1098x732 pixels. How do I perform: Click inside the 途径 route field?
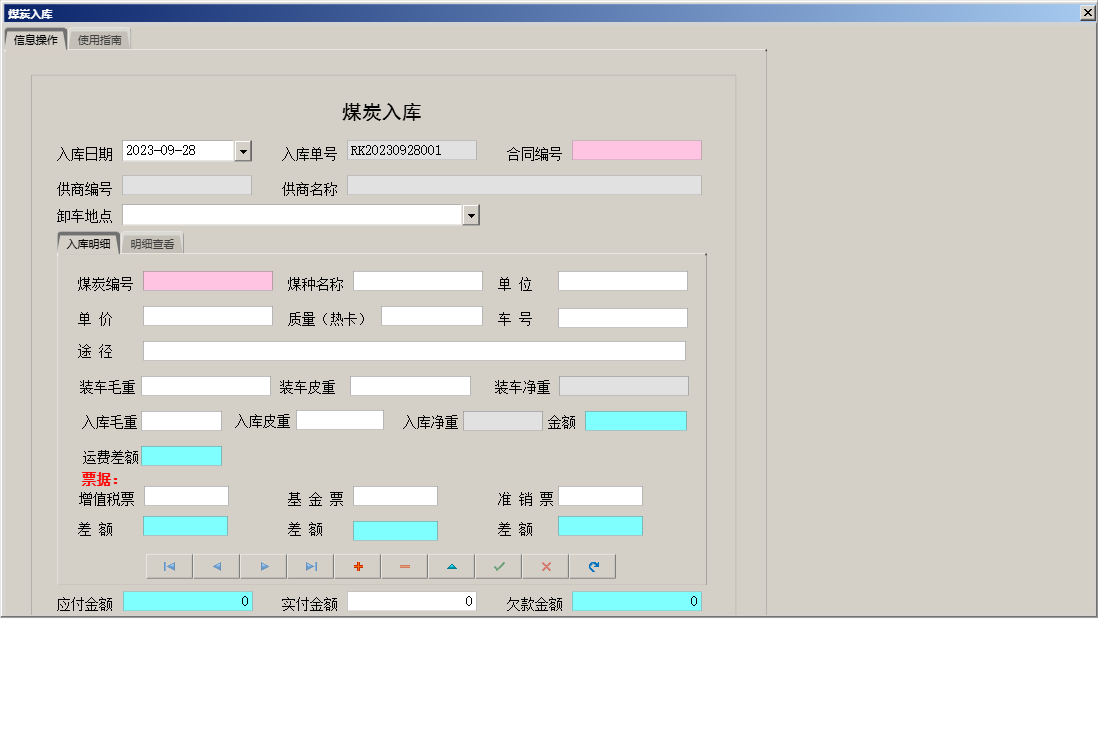[414, 350]
